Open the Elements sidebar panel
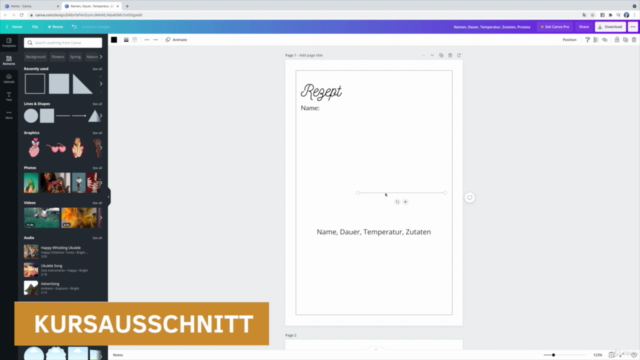 (9, 60)
